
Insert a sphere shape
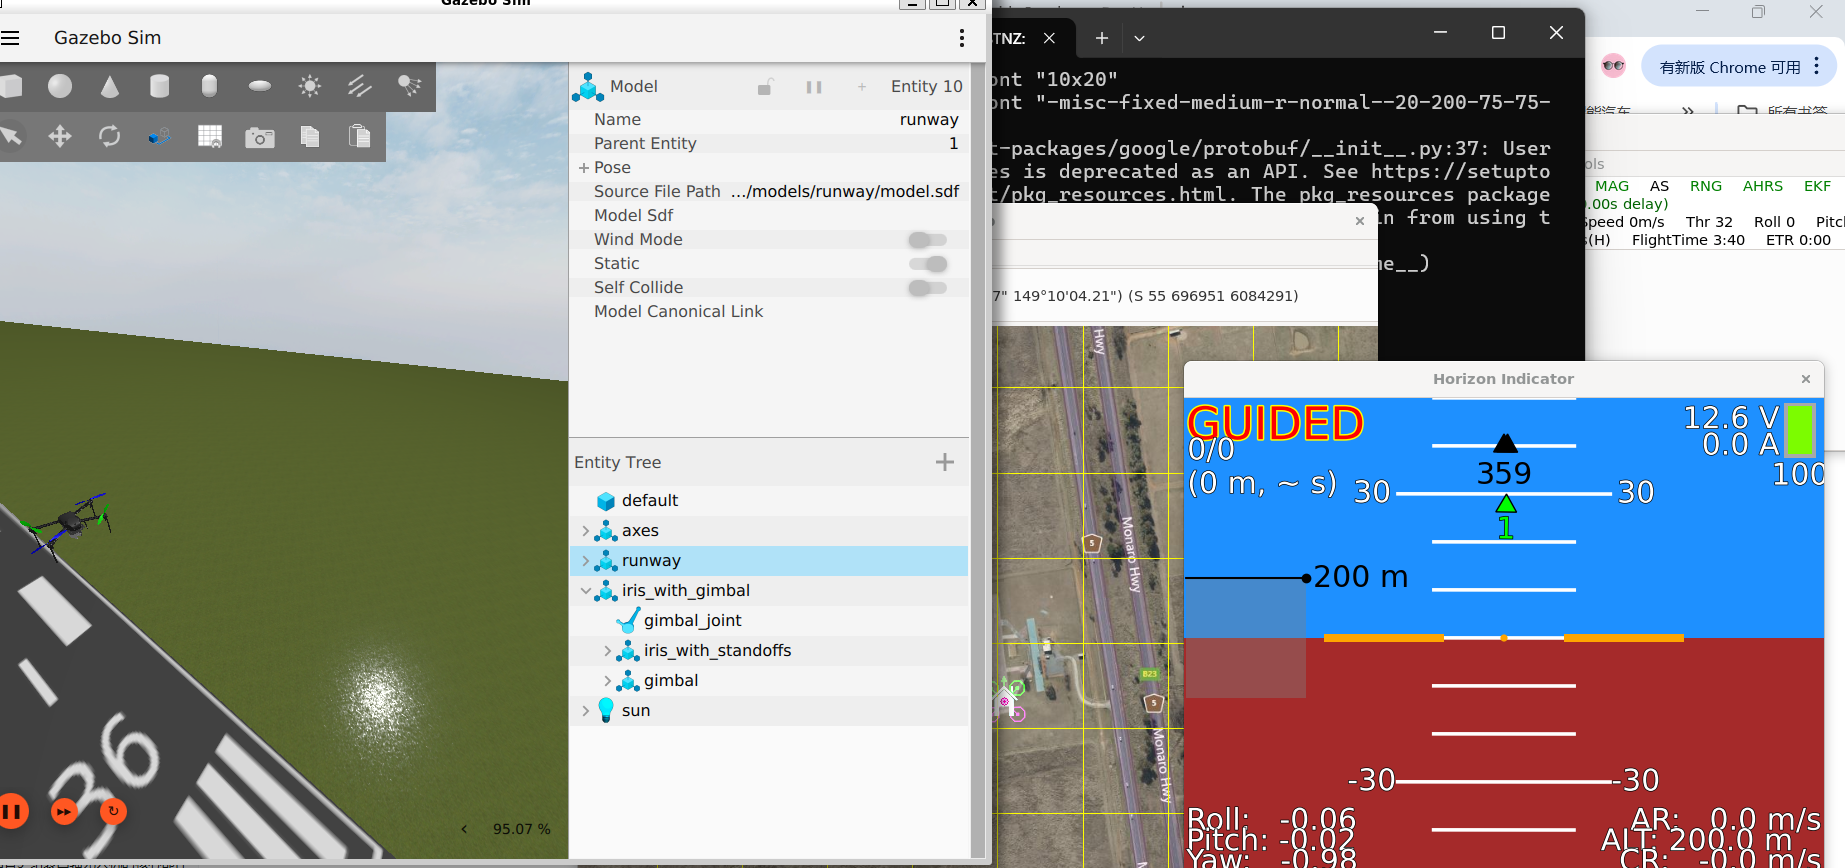click(x=60, y=87)
